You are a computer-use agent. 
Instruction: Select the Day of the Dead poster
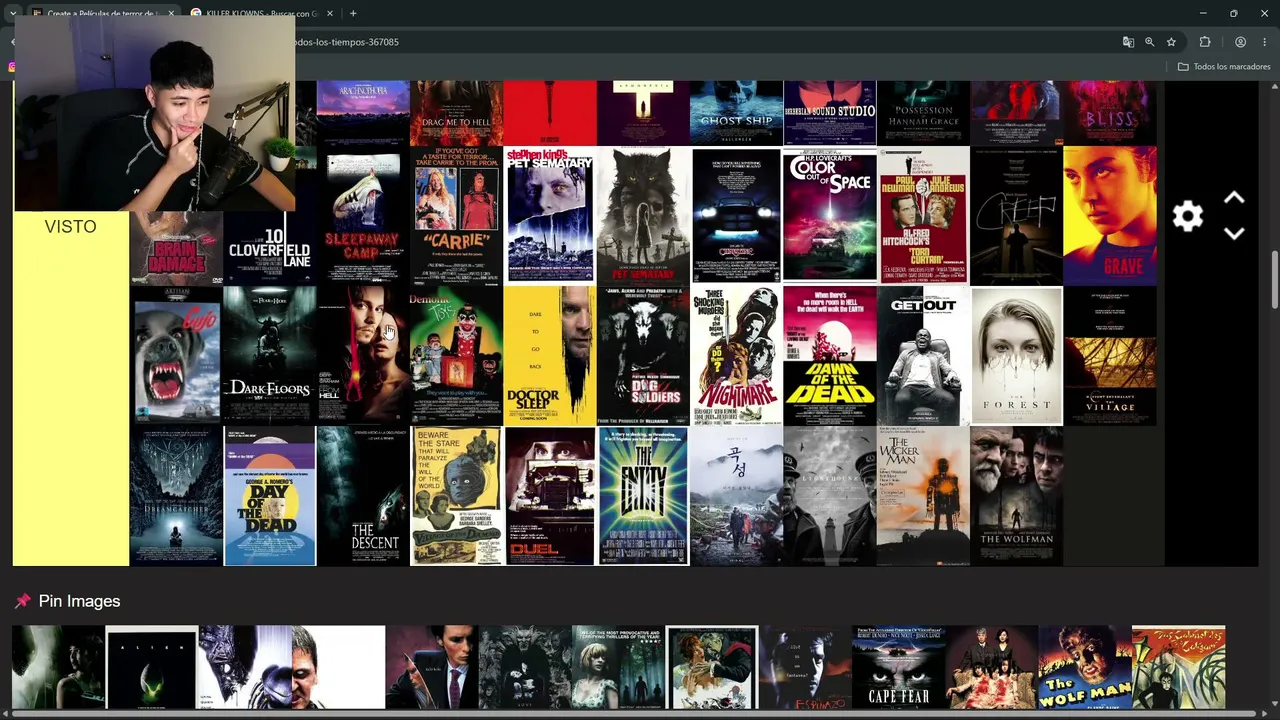pos(269,496)
